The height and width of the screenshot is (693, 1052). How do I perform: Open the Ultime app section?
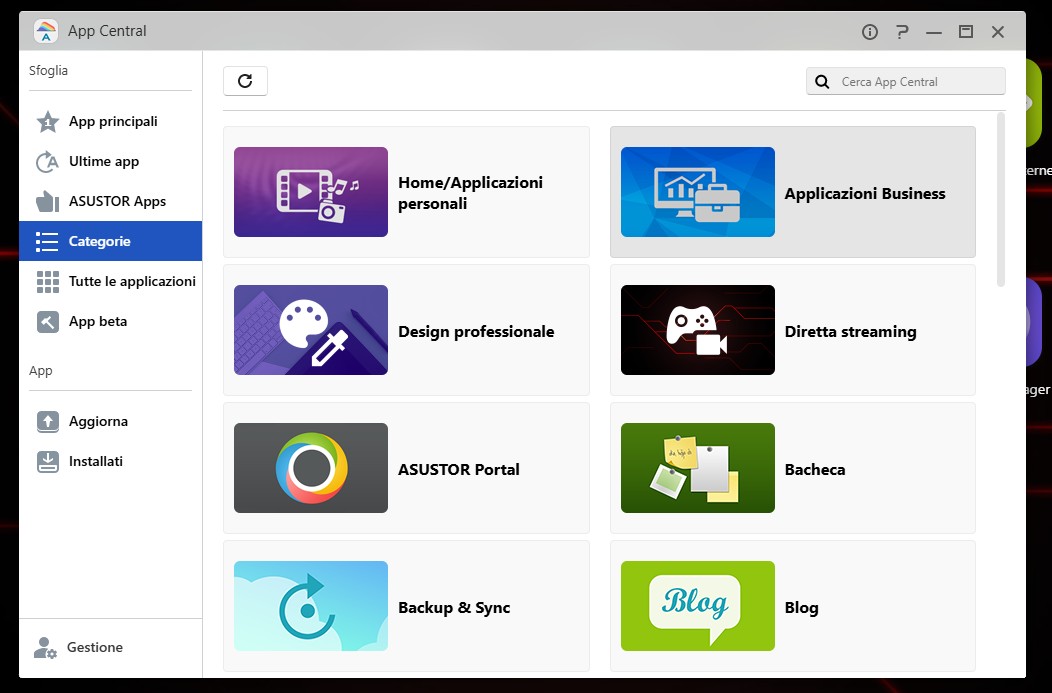[x=104, y=162]
